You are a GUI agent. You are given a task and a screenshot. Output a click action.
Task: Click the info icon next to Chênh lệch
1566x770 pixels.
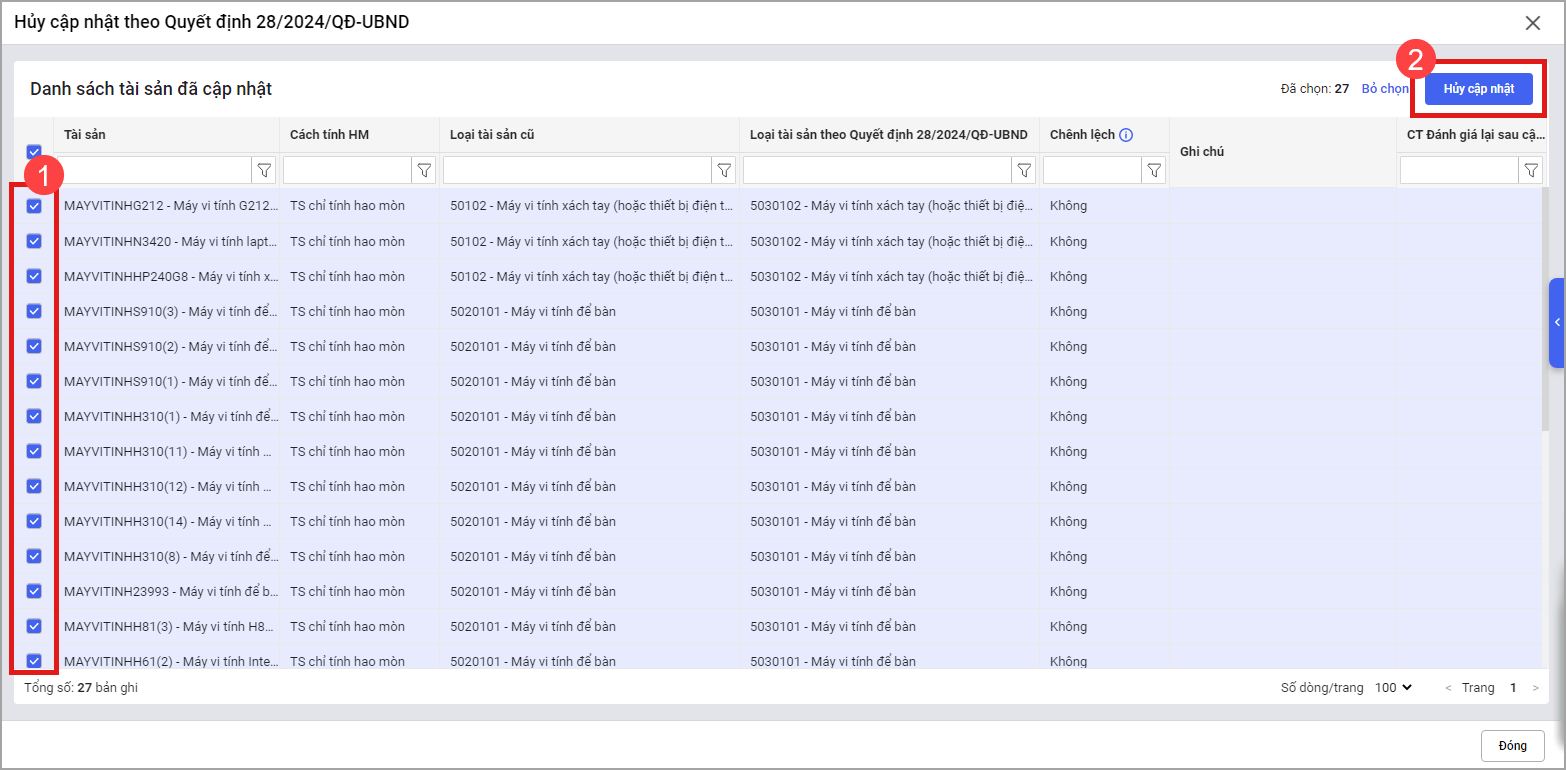(x=1126, y=135)
